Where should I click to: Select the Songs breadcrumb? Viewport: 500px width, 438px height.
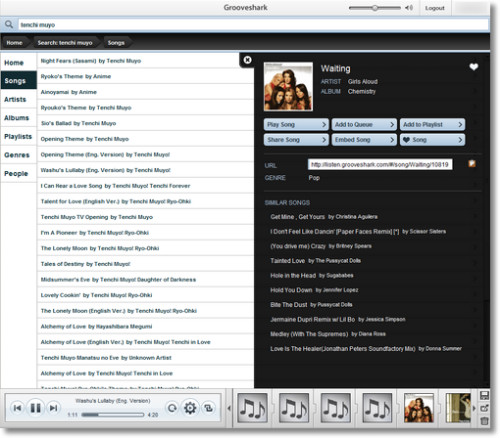tap(116, 43)
